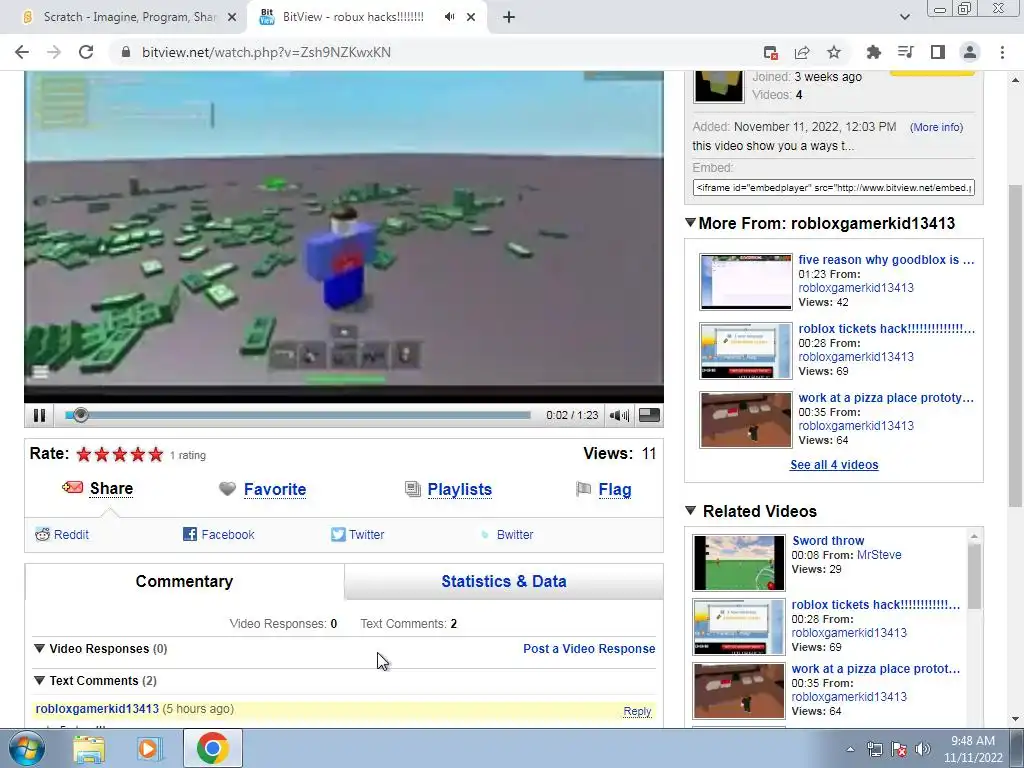
Task: Pause the video with the pause button
Action: click(x=39, y=415)
